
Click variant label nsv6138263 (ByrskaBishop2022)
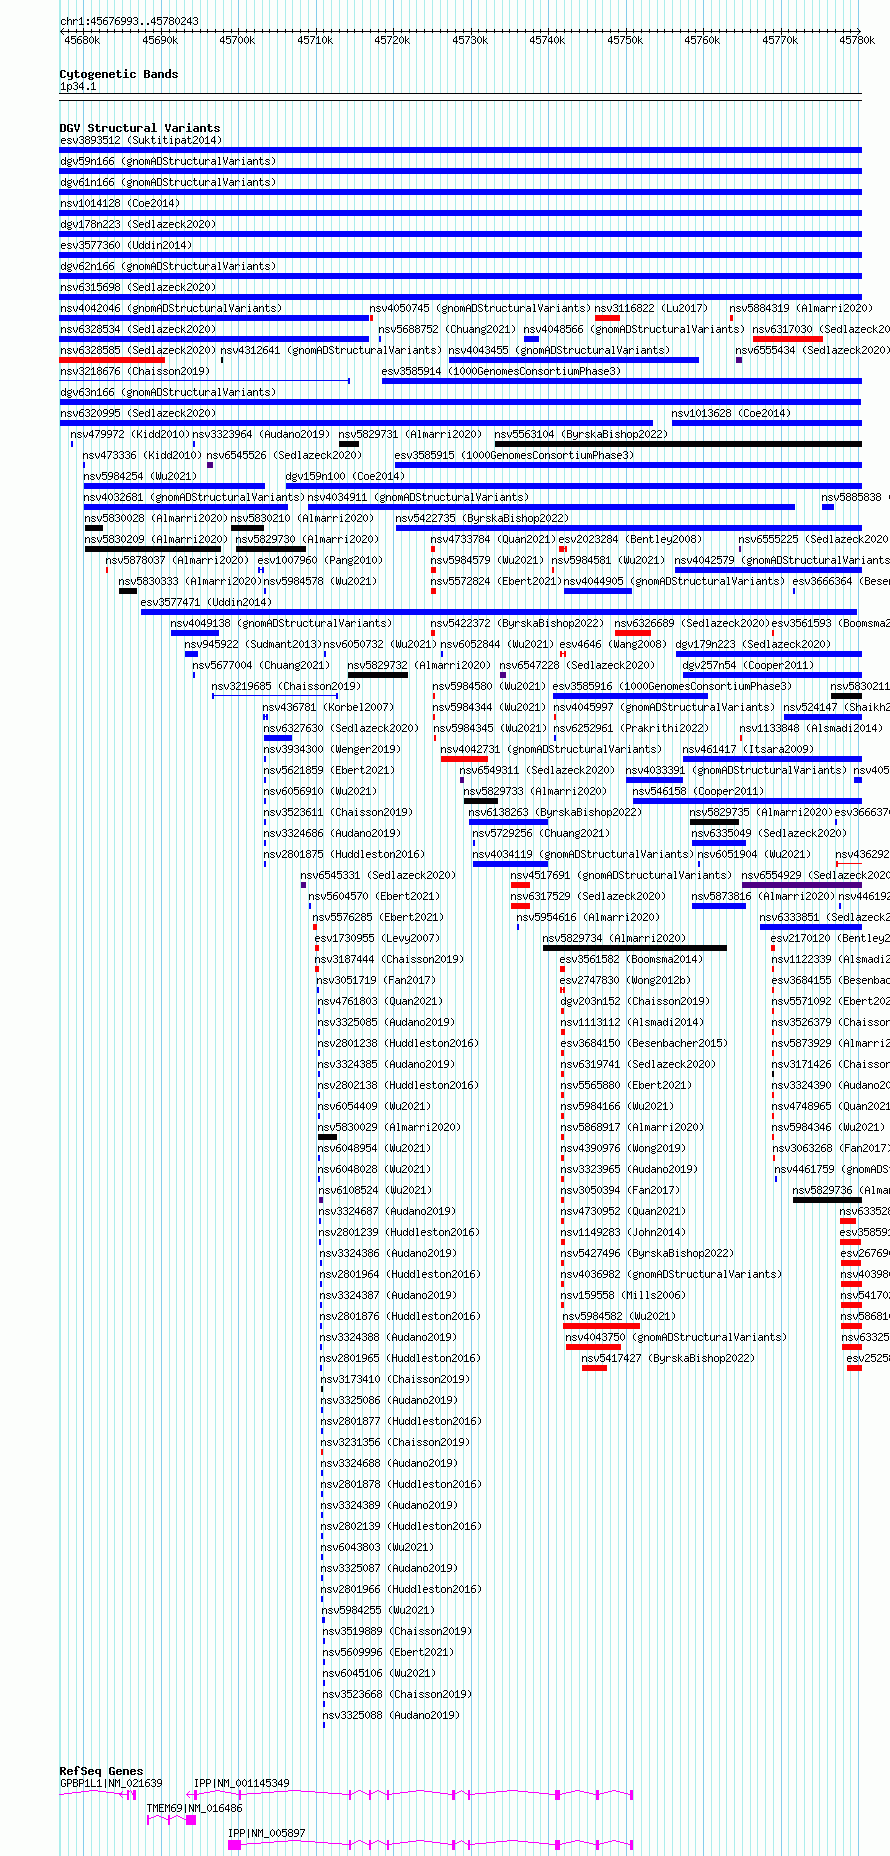(555, 812)
